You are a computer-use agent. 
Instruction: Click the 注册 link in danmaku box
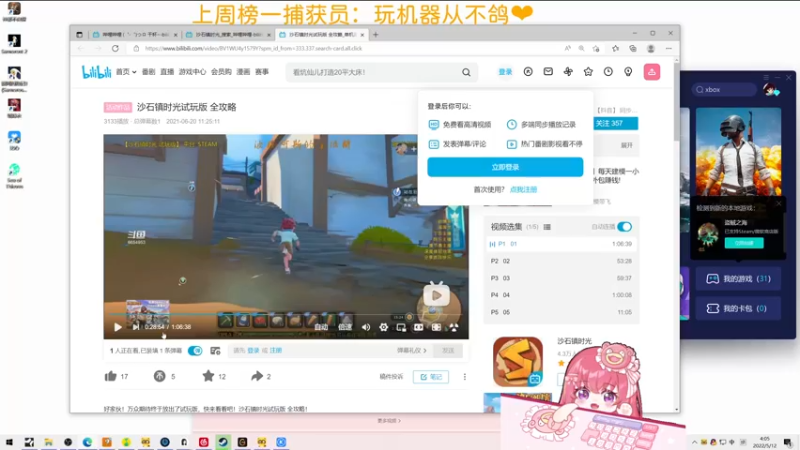(276, 351)
